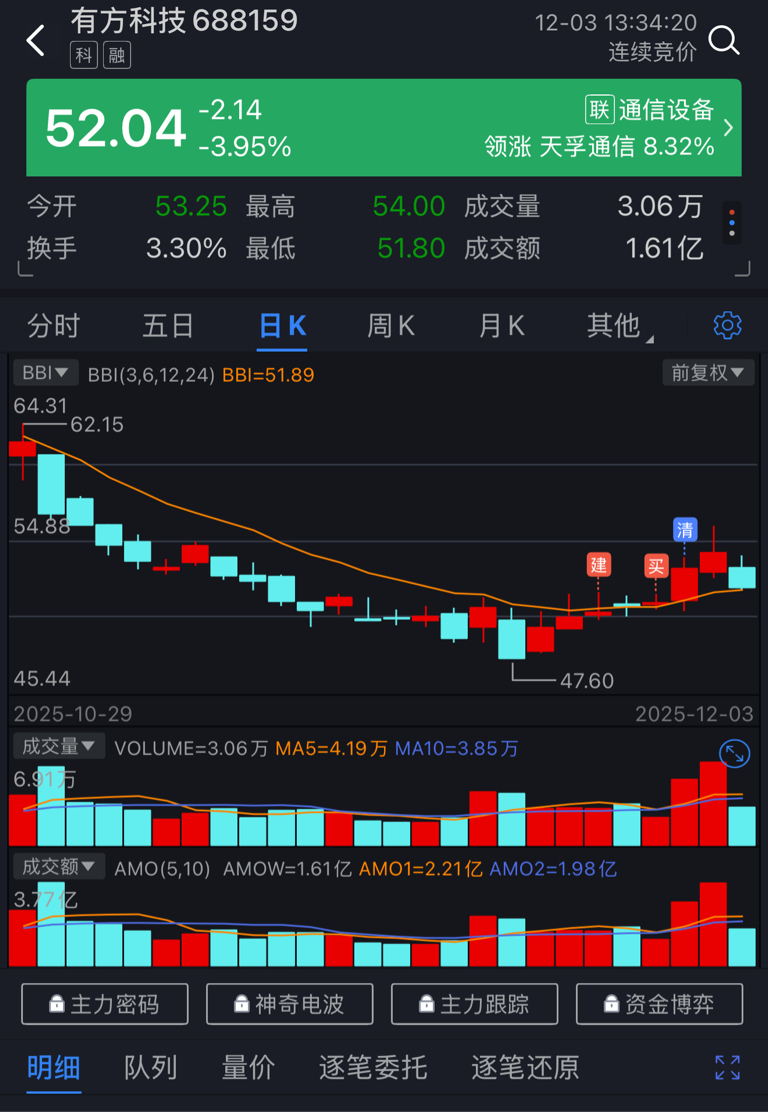Tap the 最低 51.80 value
Image resolution: width=768 pixels, height=1112 pixels.
pos(411,248)
